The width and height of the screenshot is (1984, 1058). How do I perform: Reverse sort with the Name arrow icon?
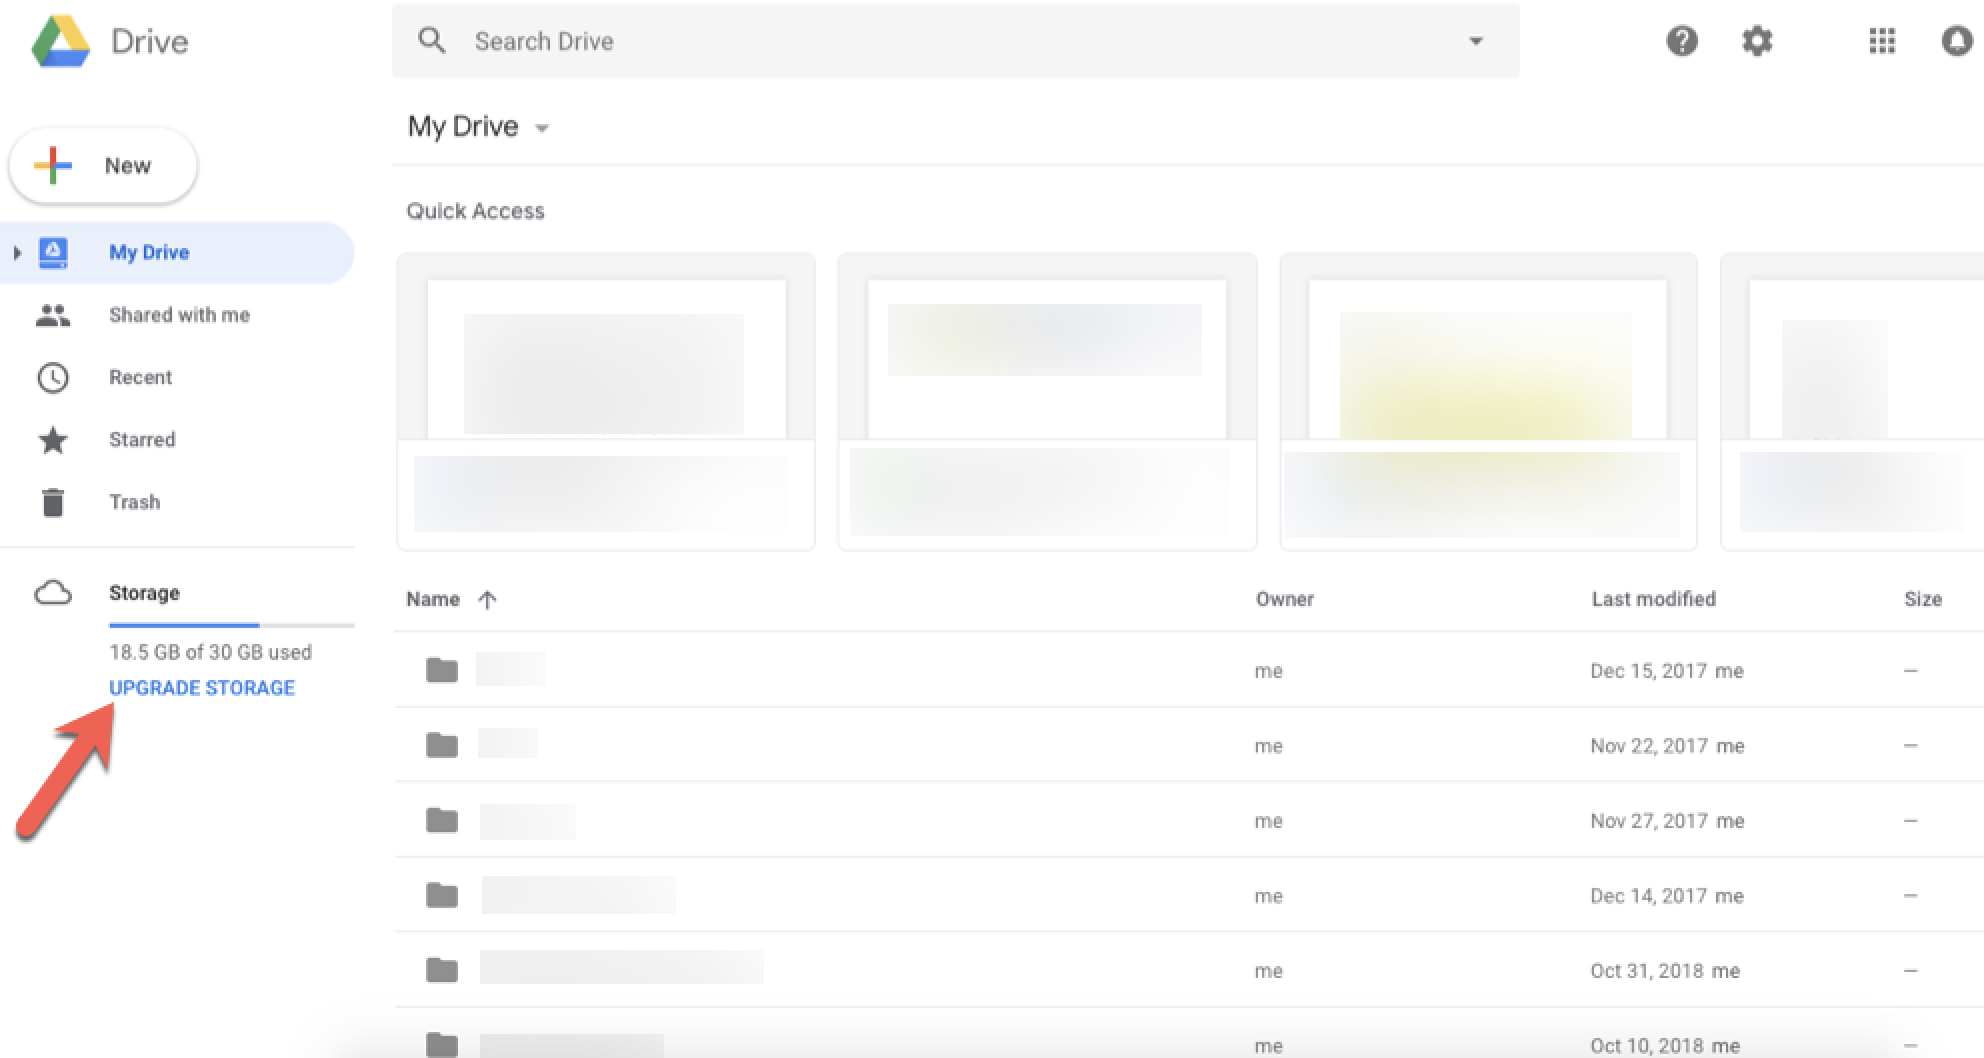pos(487,600)
